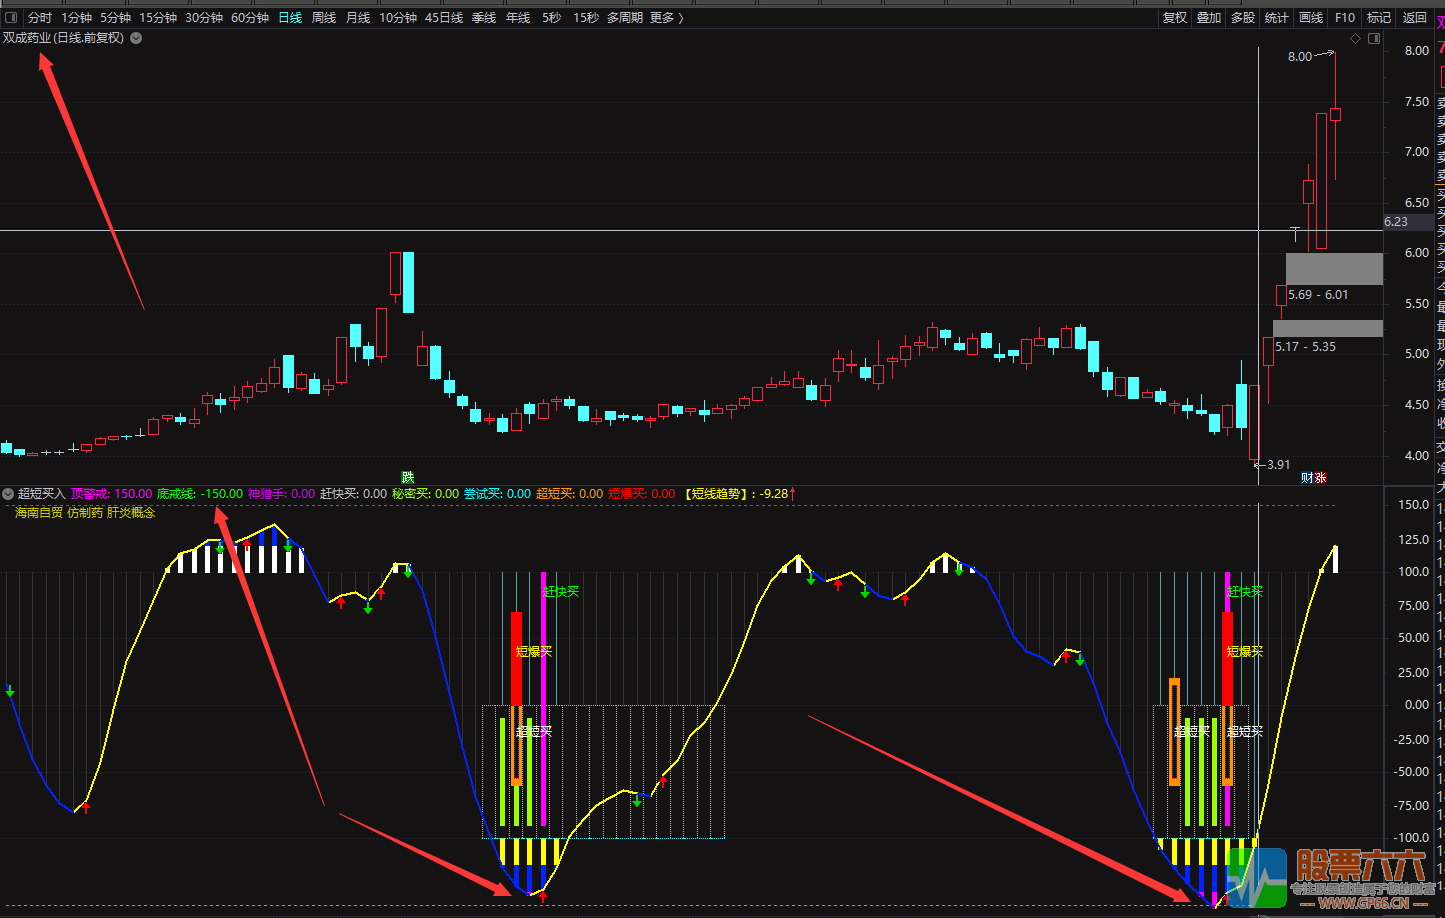Click the 仿制药 concept label

(85, 512)
